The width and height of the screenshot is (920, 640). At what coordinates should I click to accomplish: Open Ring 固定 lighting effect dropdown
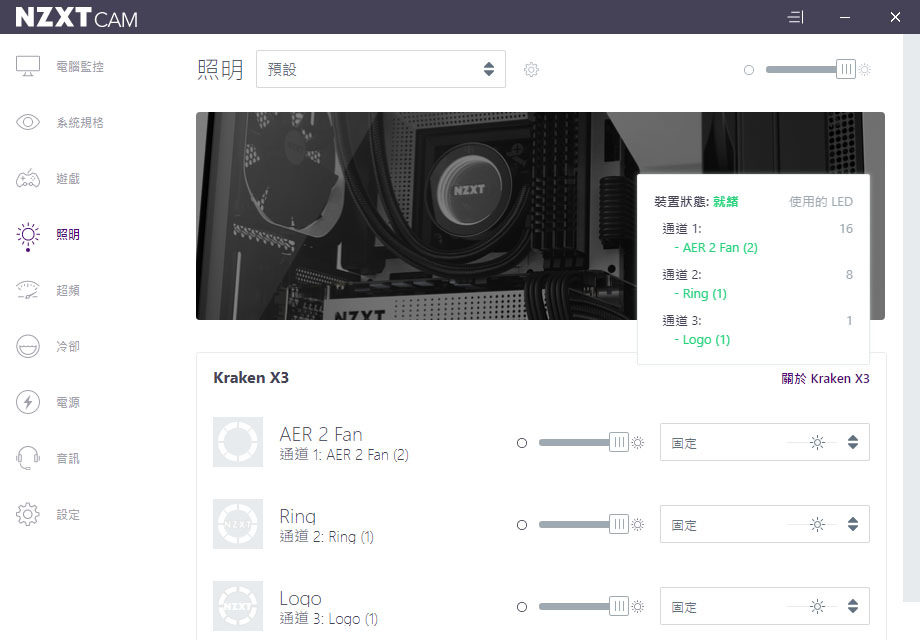tap(765, 524)
